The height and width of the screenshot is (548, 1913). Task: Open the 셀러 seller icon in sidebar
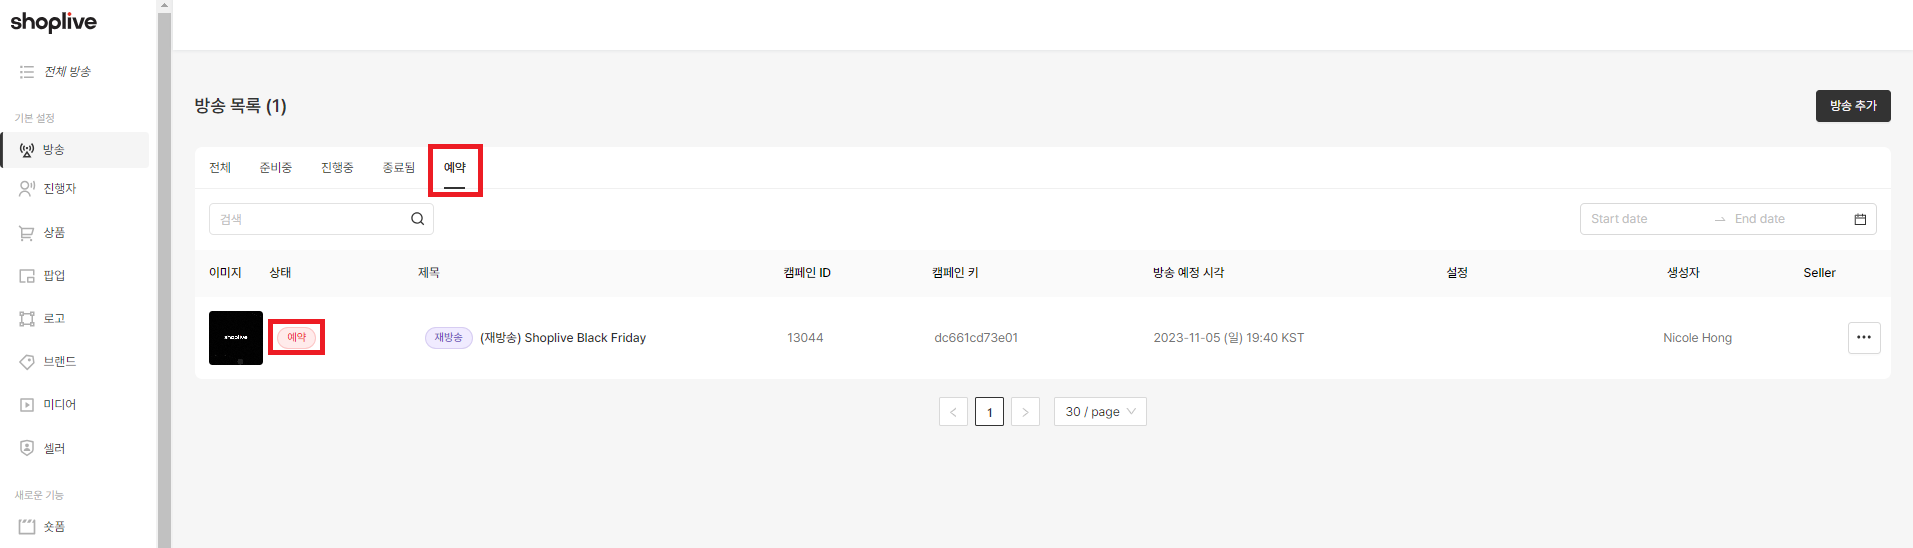(27, 448)
